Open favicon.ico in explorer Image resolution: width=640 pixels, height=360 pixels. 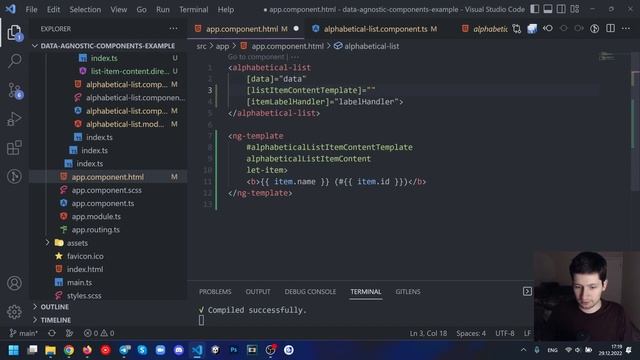point(85,256)
